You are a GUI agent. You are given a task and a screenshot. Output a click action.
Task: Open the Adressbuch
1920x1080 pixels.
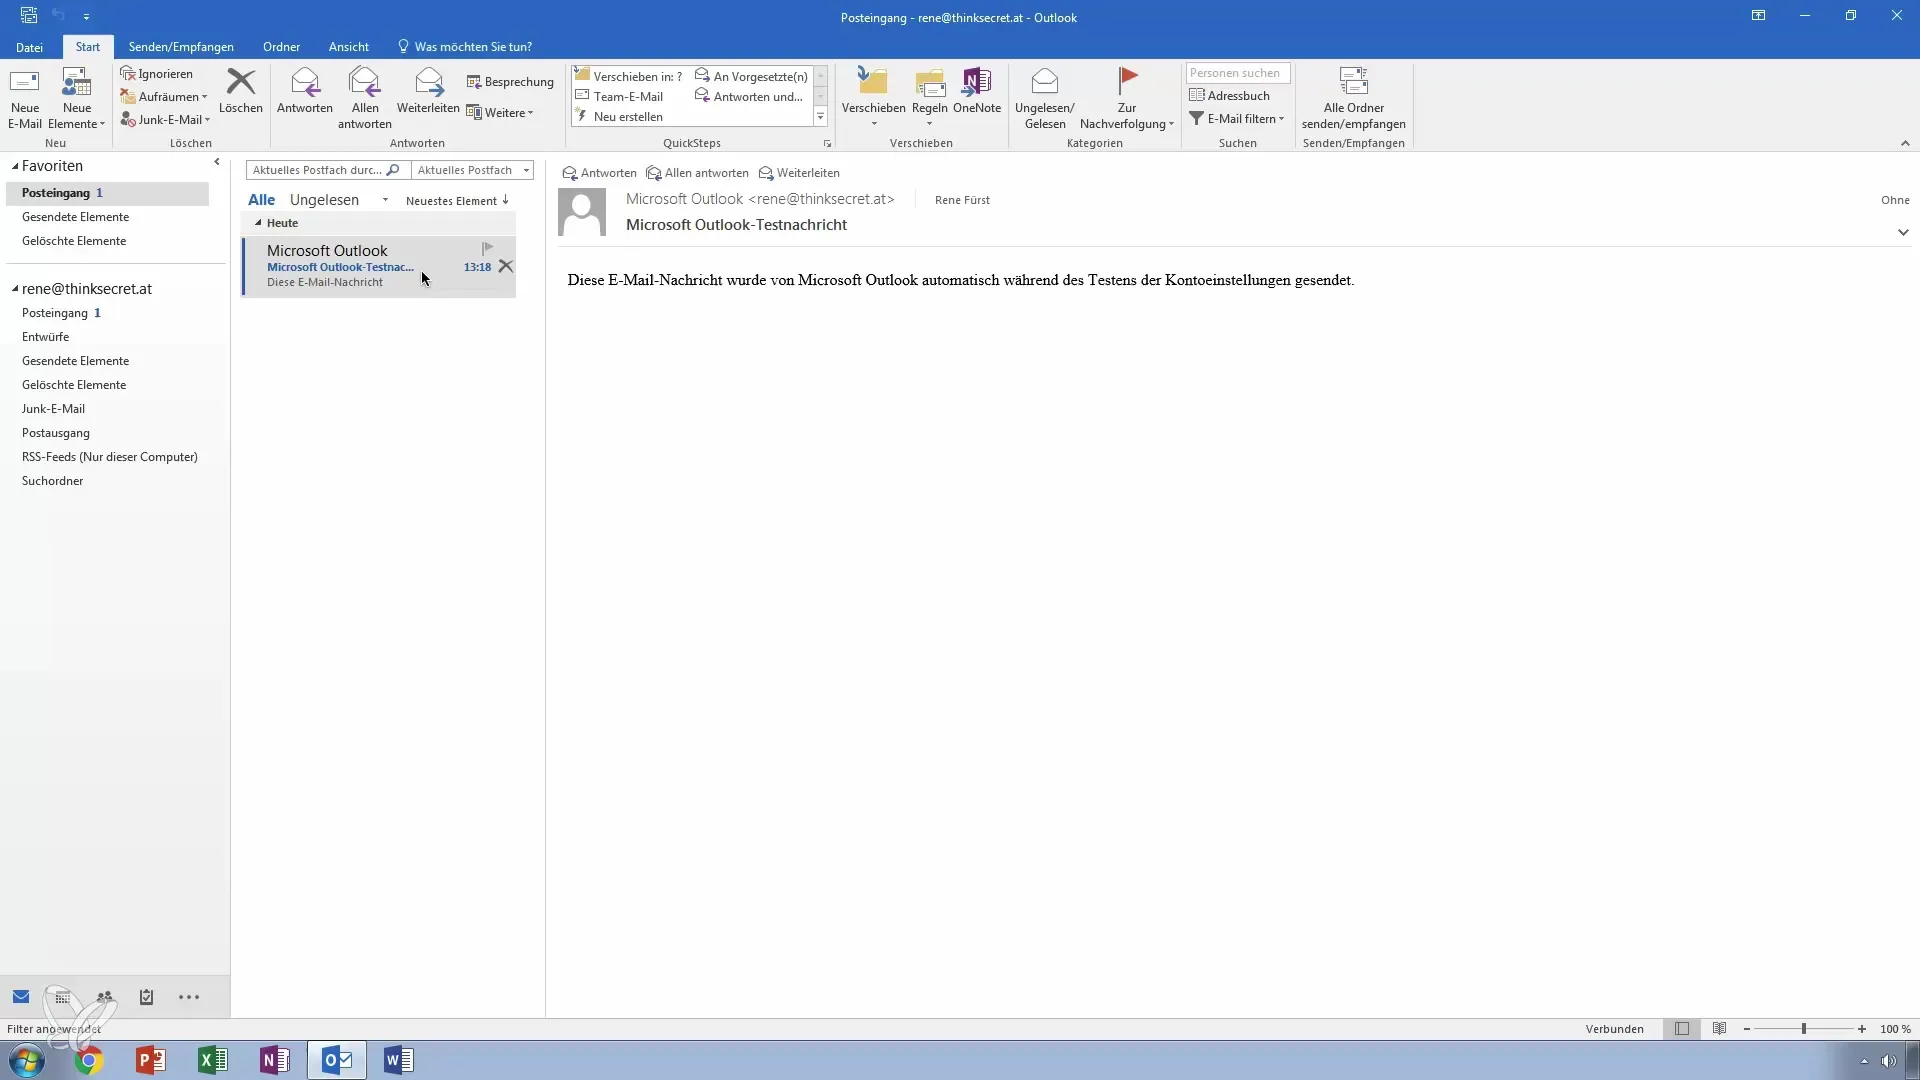(x=1229, y=96)
